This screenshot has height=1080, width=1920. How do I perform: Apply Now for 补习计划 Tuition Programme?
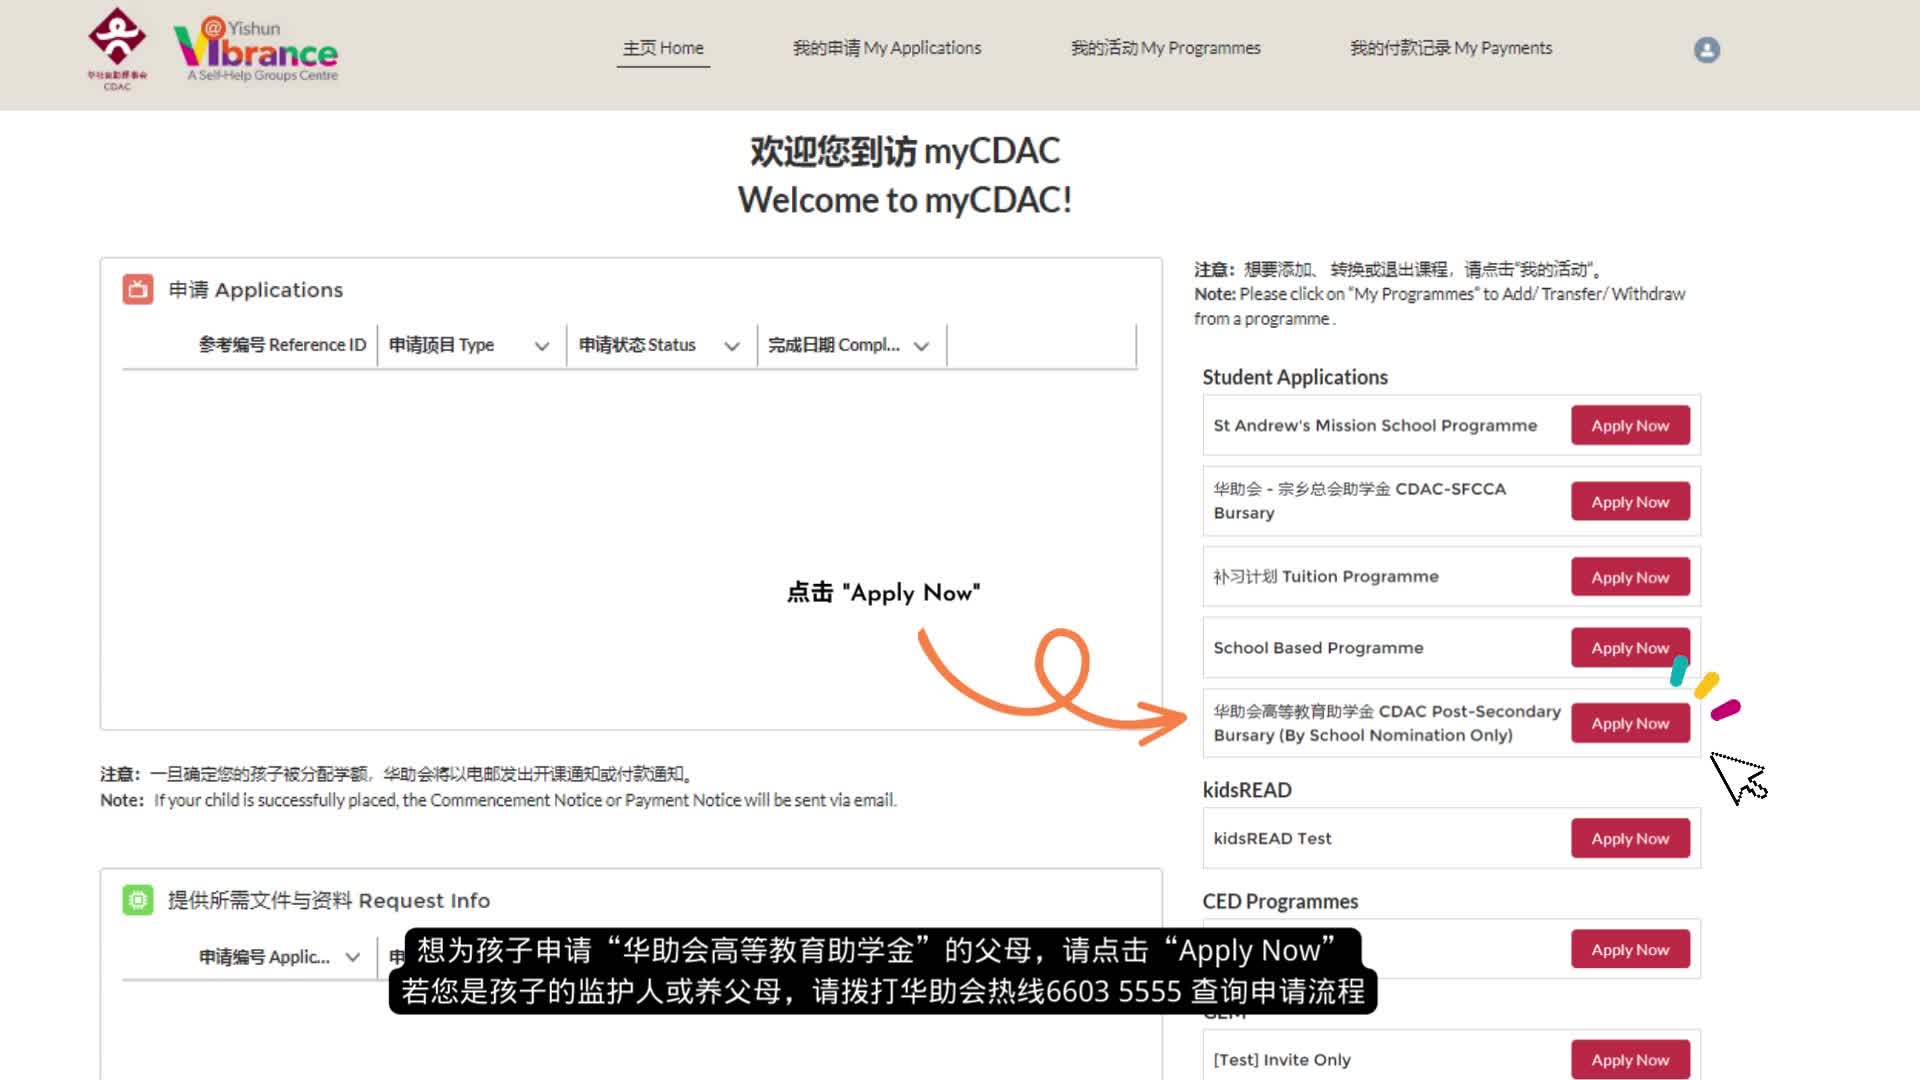(1630, 577)
